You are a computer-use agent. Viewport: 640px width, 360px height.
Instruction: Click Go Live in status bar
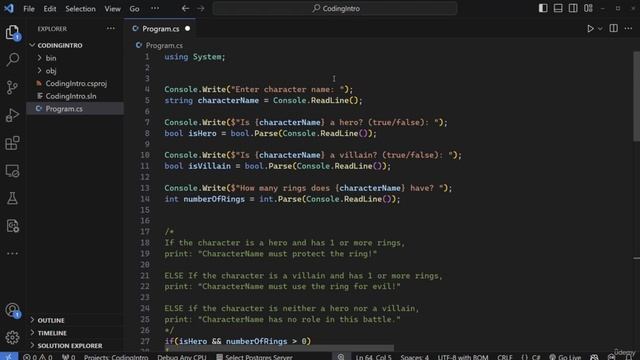click(x=565, y=357)
